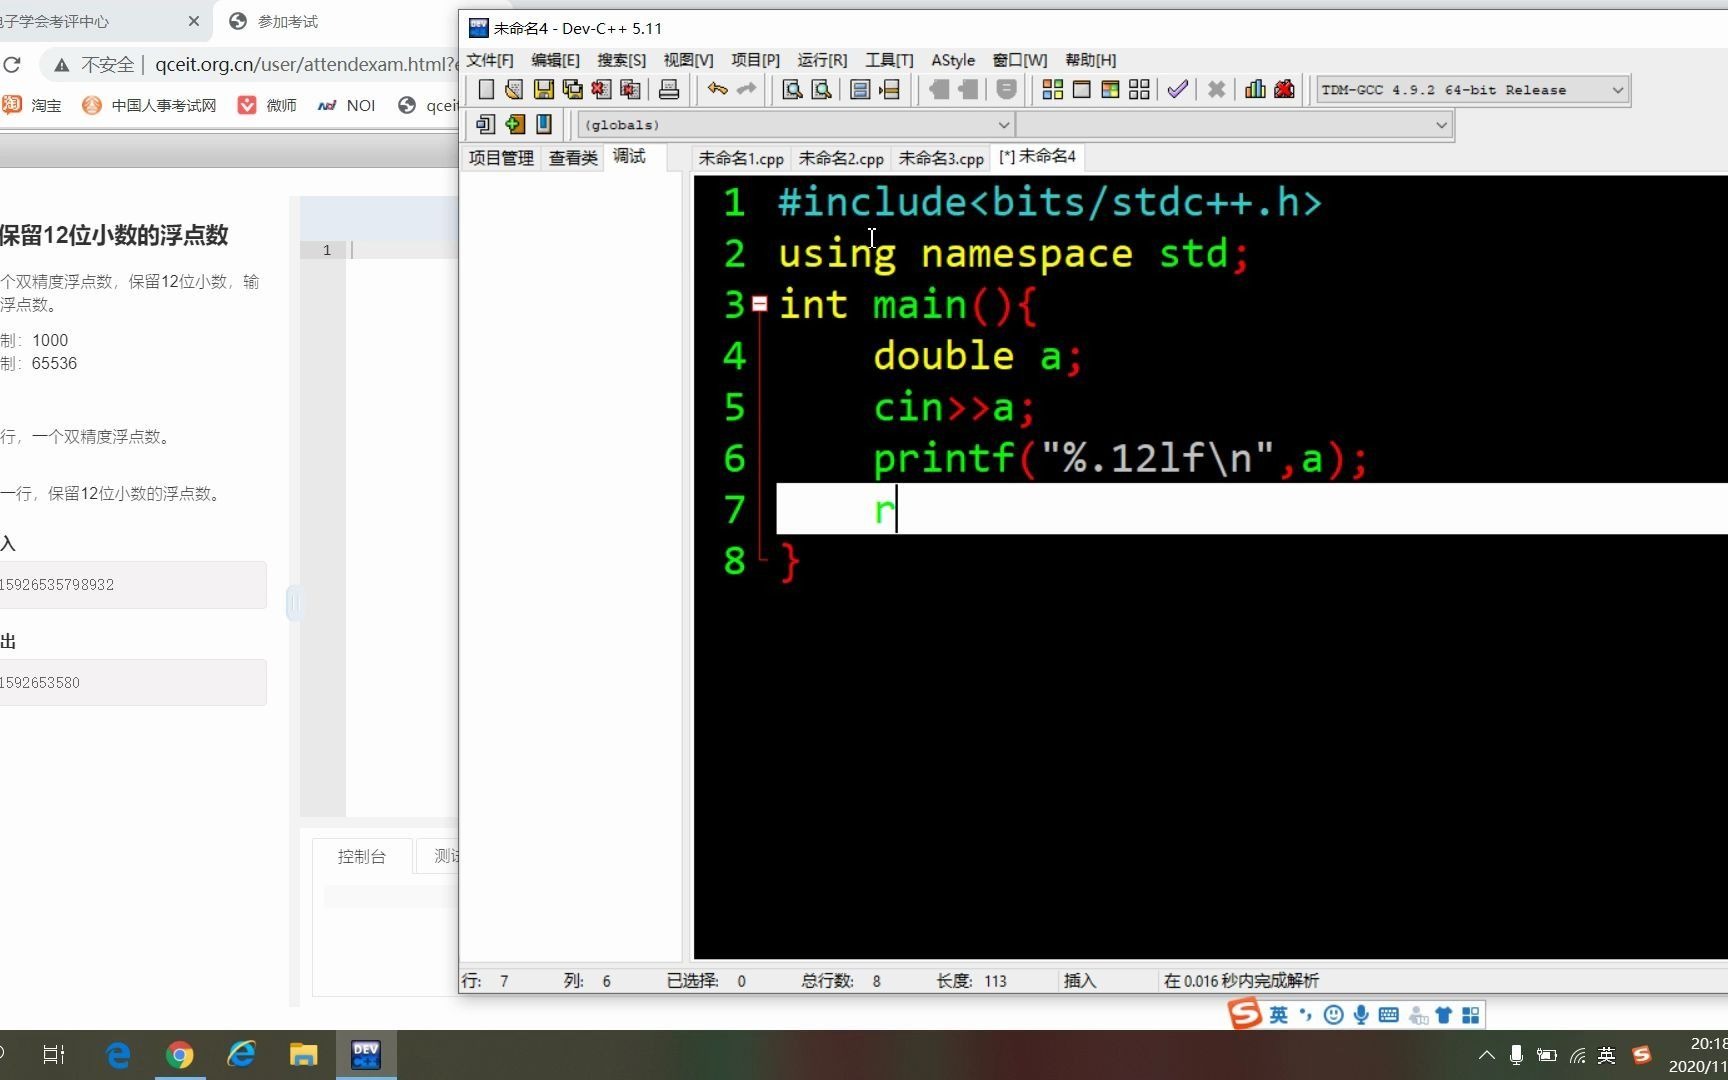The image size is (1728, 1080).
Task: Click the Go to line icon
Action: 889,90
